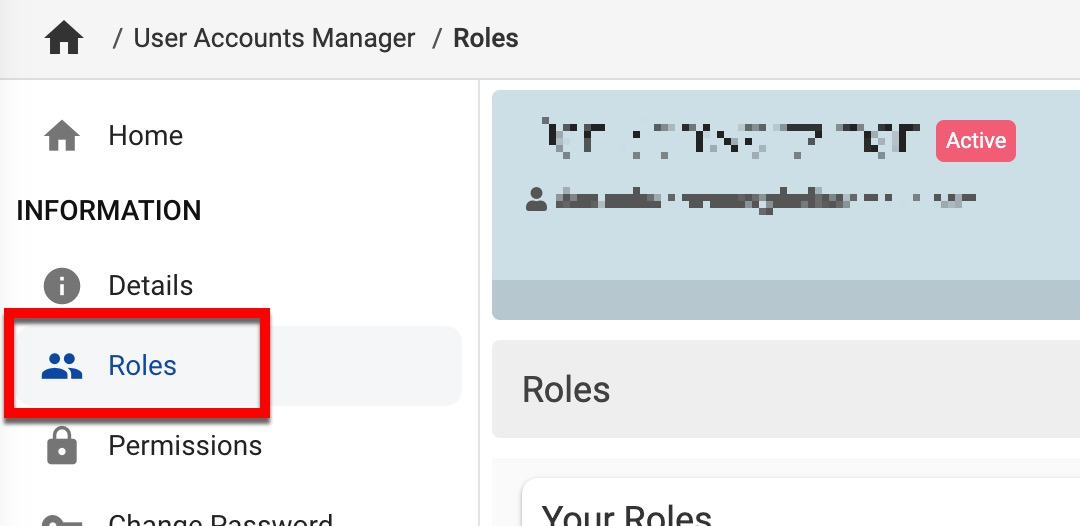Click the INFORMATION section heading

coord(109,211)
